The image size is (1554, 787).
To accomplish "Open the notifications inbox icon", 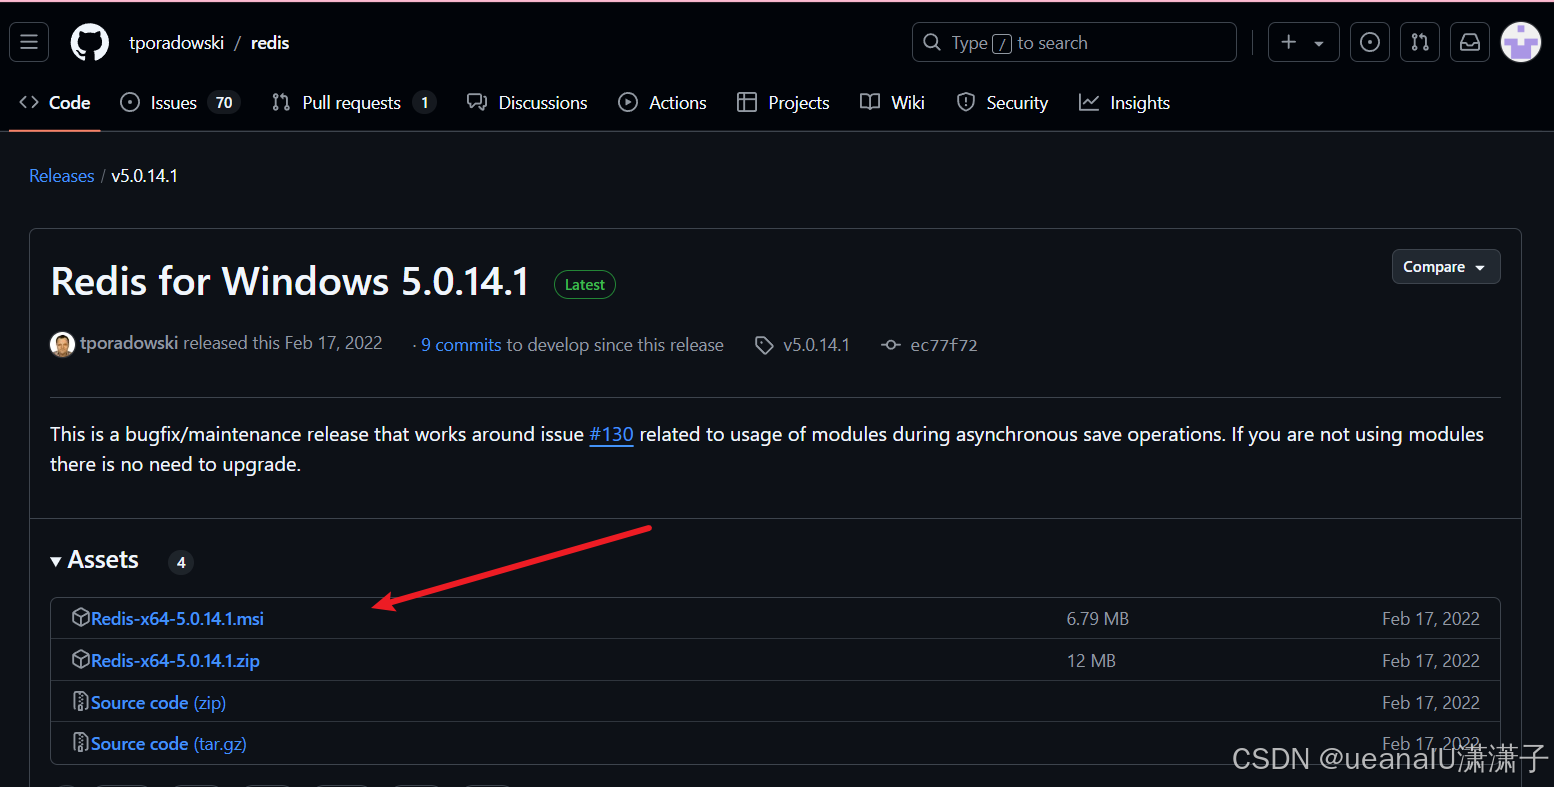I will pos(1470,42).
